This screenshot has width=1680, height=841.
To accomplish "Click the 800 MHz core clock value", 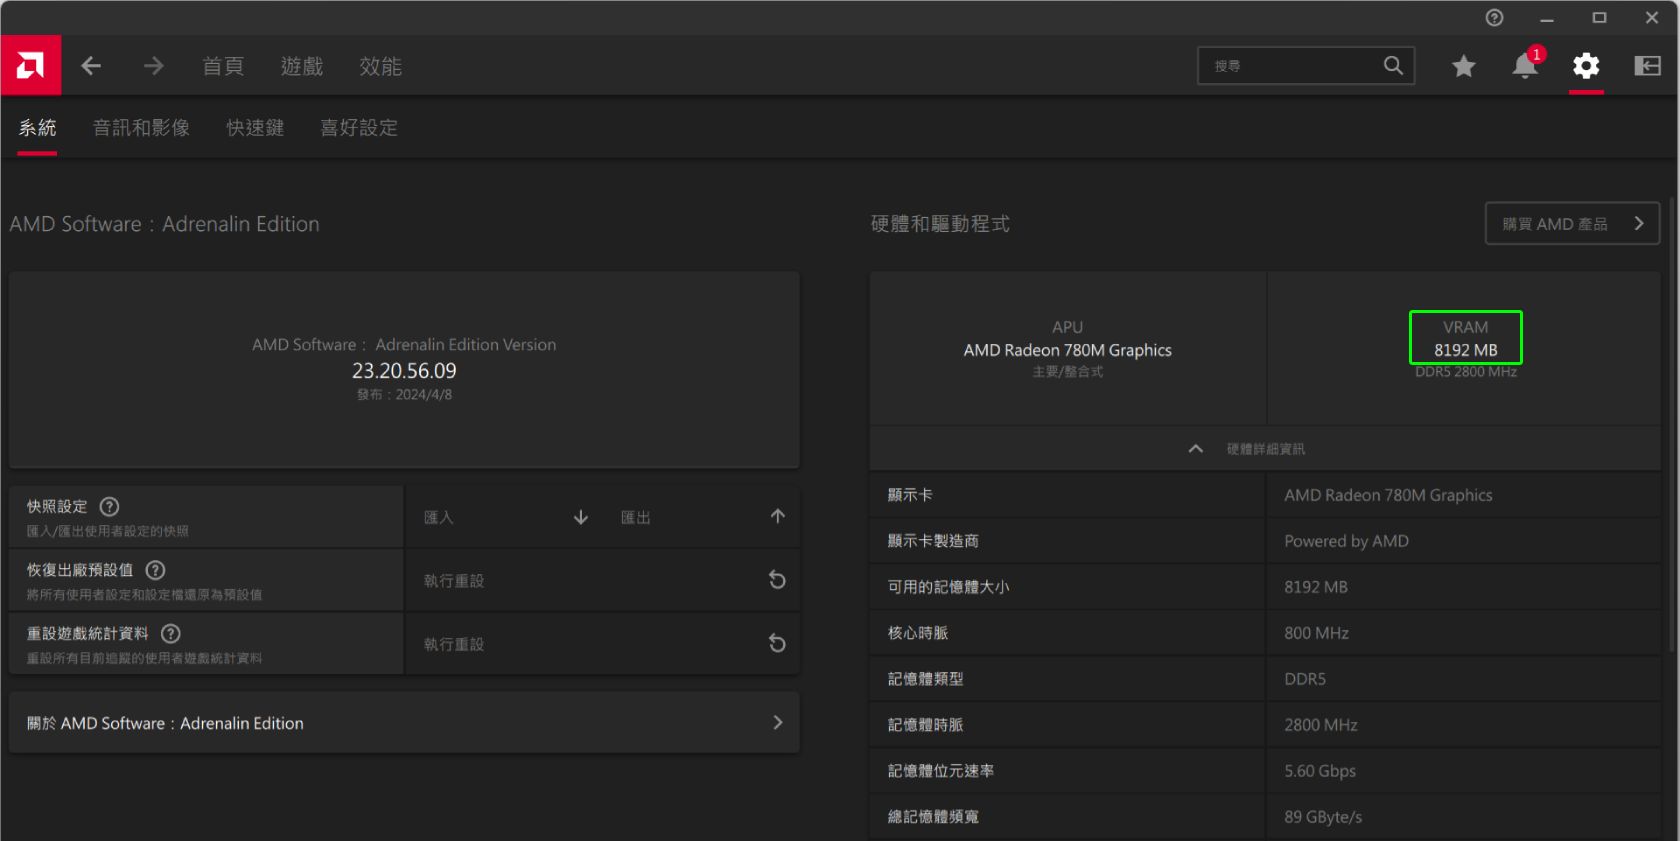I will (1316, 633).
